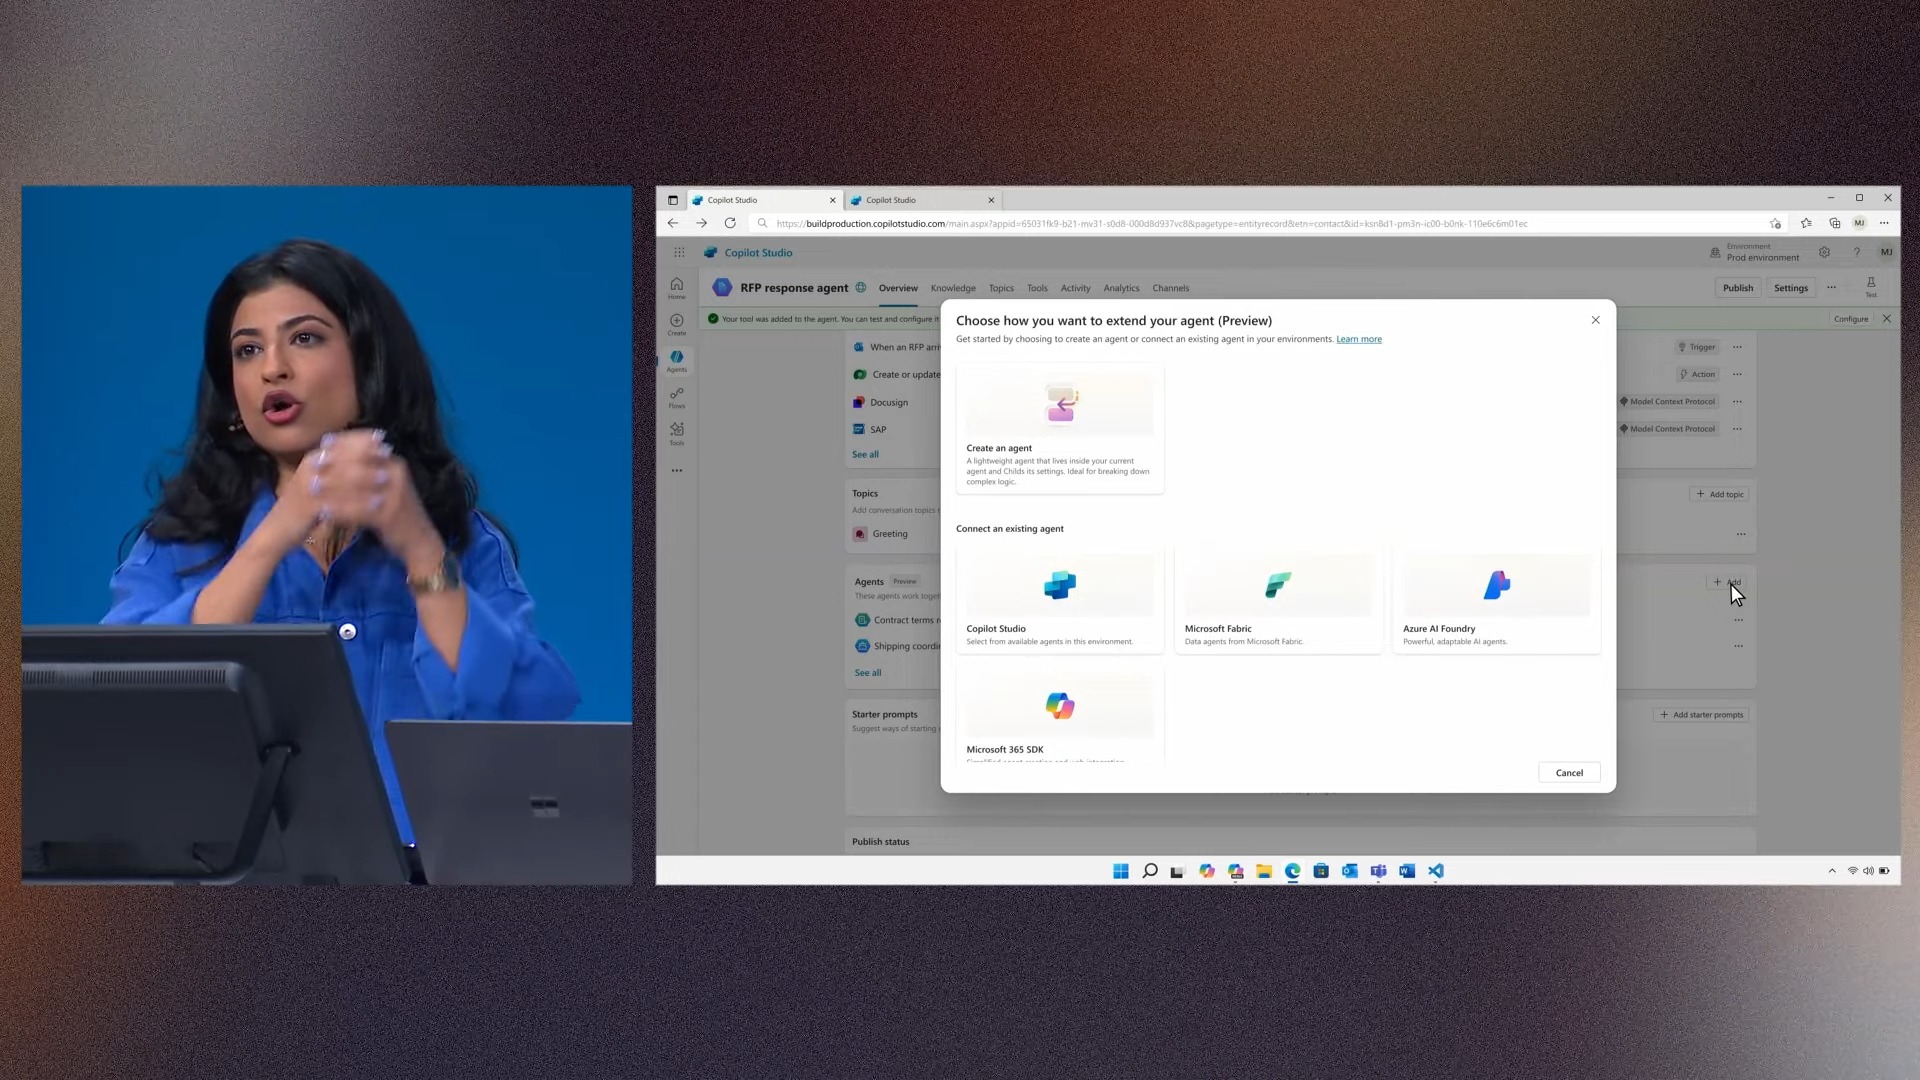Switch to the Channels tab
This screenshot has height=1080, width=1920.
1170,288
